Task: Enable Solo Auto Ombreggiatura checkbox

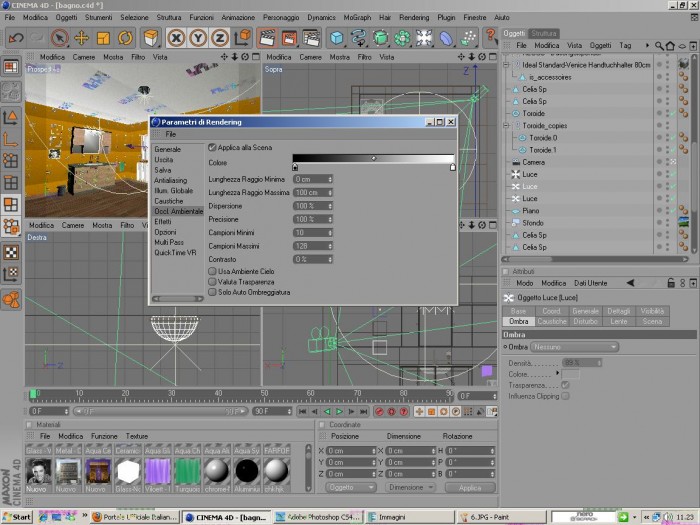Action: 212,292
